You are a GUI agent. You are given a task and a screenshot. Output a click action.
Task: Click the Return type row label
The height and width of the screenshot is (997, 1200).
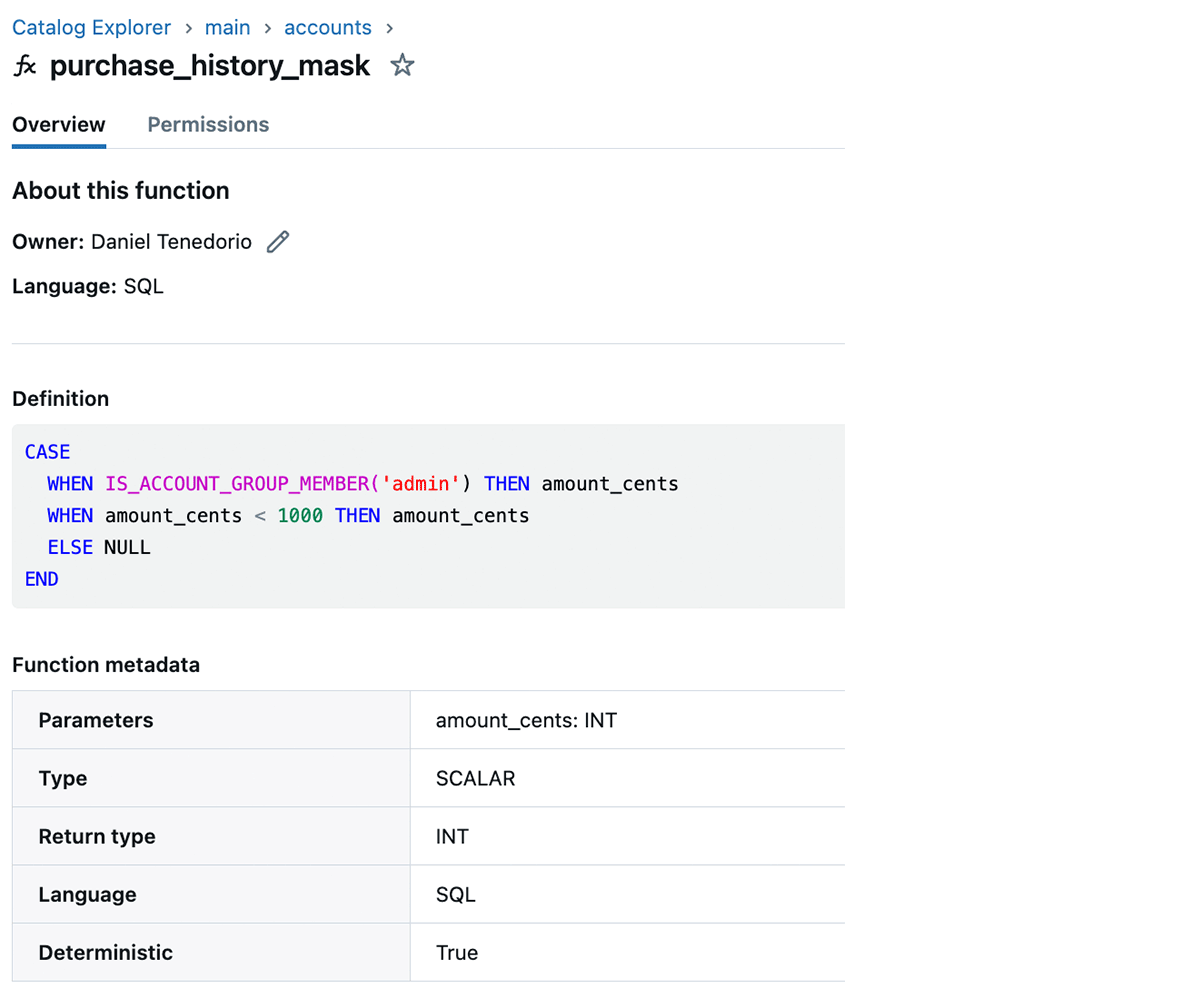click(x=97, y=836)
